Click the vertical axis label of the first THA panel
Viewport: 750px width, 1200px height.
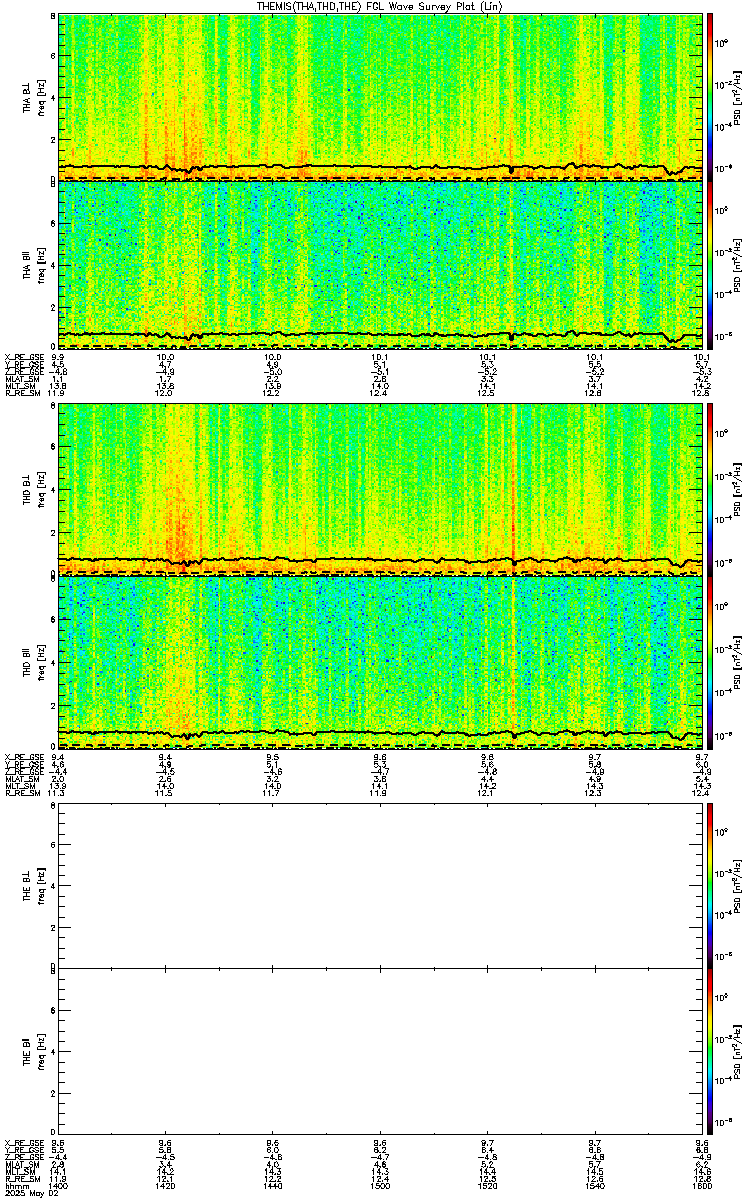pos(34,96)
